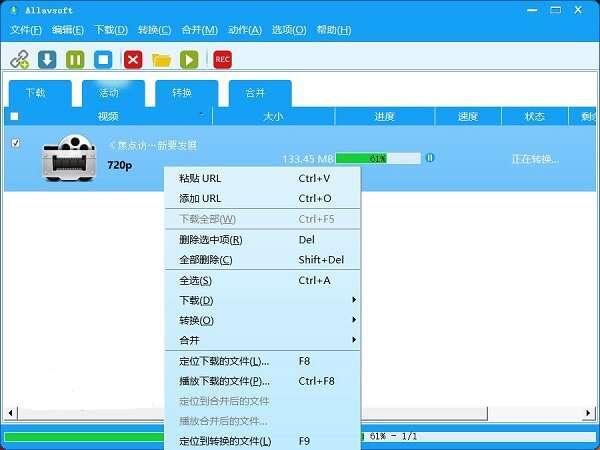Screen dimensions: 600x450
Task: Click the horizontal scrollbar left arrow
Action: [x=10, y=413]
